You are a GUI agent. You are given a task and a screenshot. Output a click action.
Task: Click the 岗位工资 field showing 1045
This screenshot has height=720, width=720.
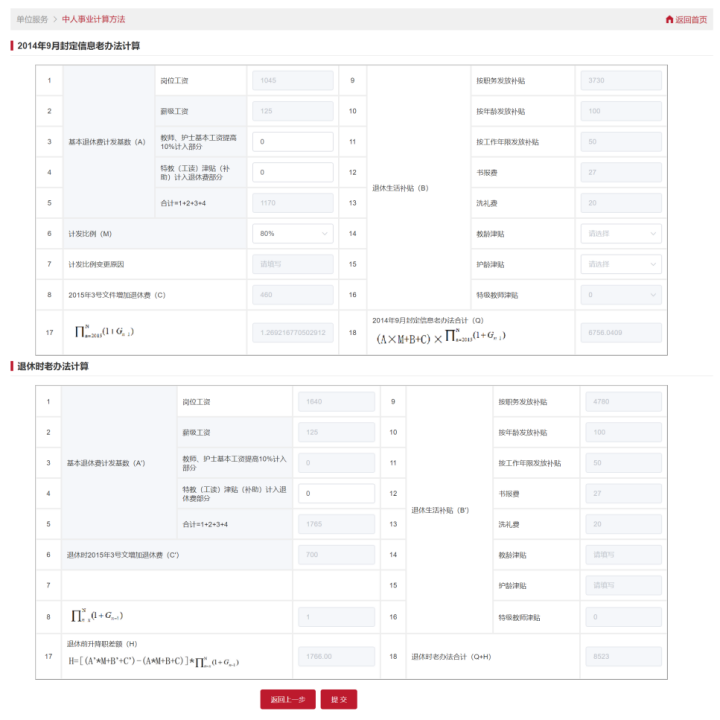[x=293, y=80]
